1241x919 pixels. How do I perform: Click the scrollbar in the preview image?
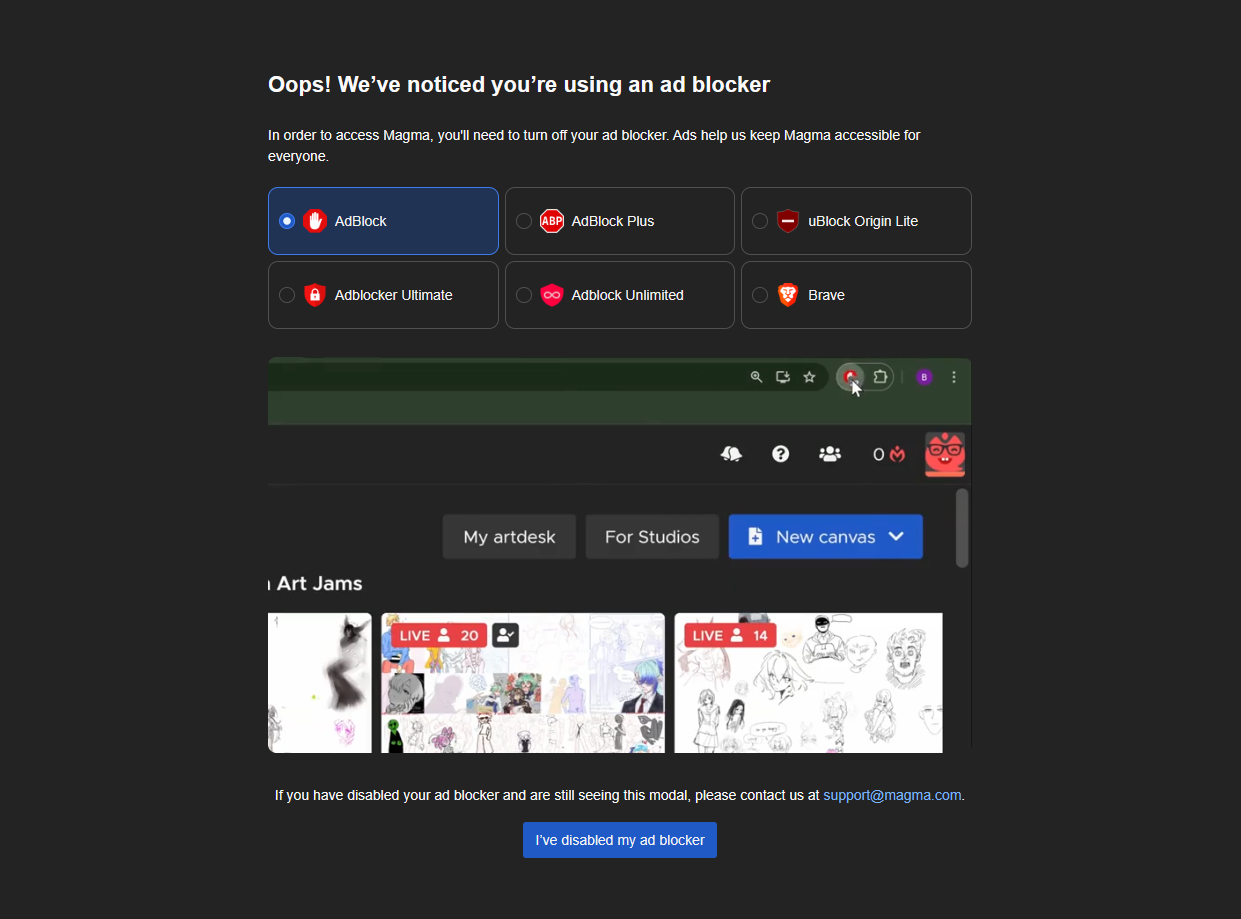962,528
